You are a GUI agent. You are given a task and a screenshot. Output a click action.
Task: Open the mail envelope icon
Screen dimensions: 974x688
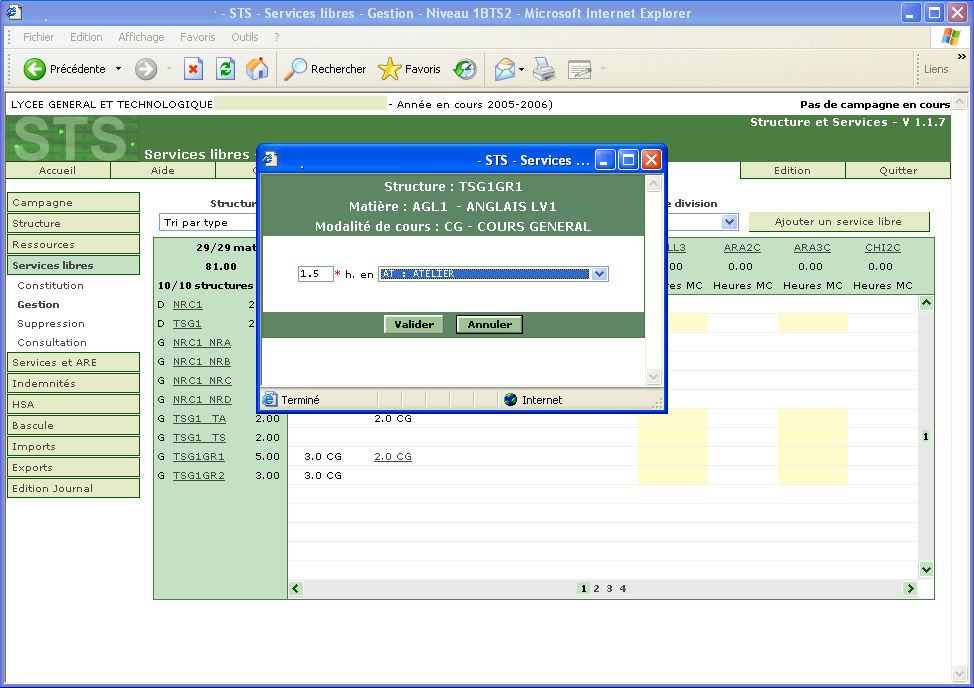click(x=504, y=69)
